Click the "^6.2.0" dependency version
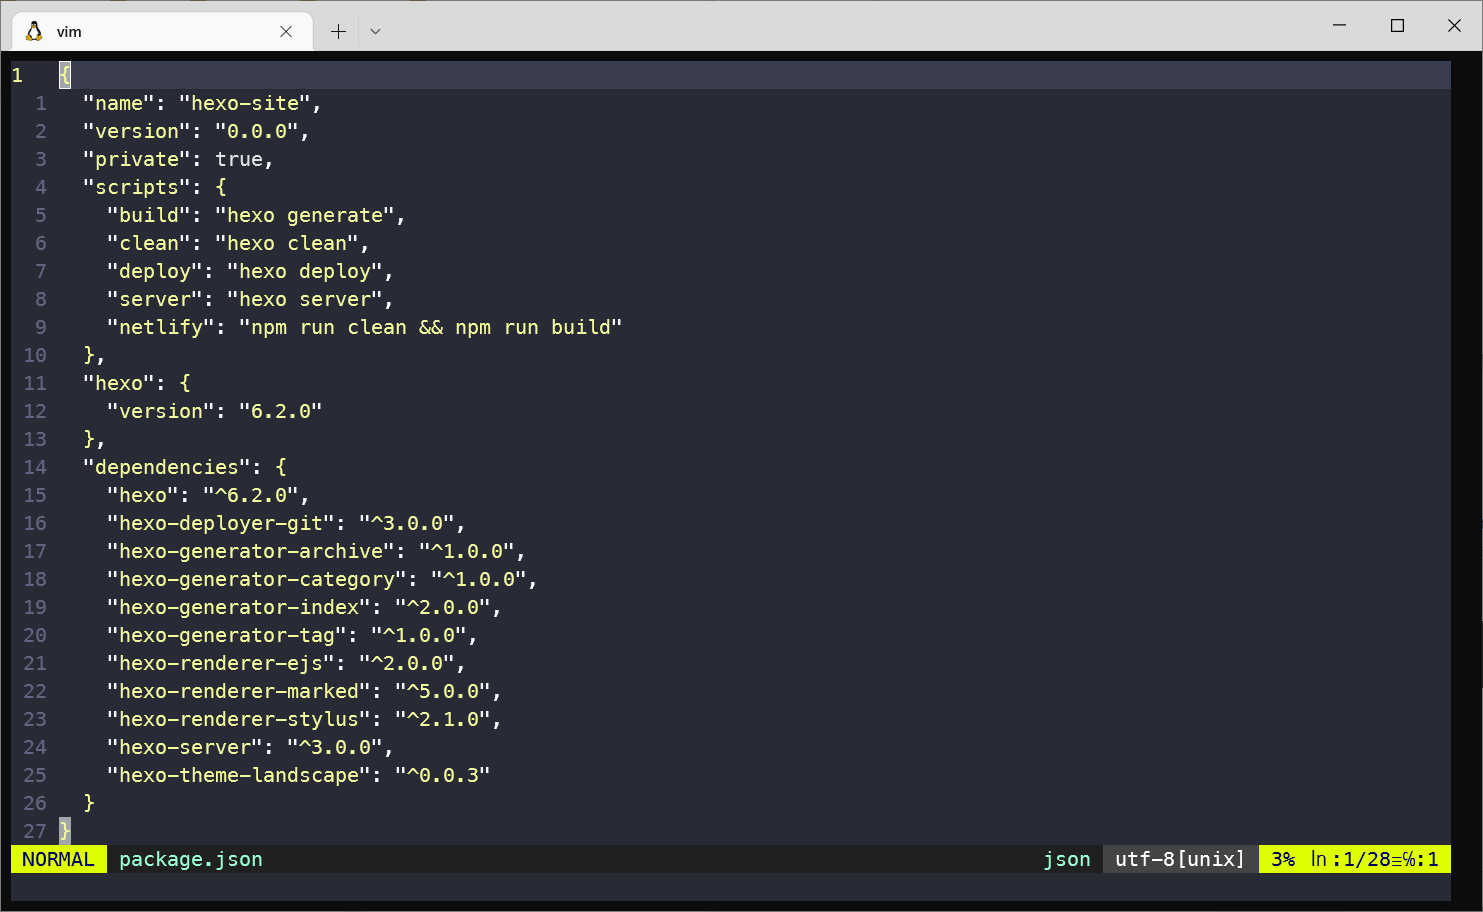This screenshot has width=1483, height=912. (x=251, y=495)
